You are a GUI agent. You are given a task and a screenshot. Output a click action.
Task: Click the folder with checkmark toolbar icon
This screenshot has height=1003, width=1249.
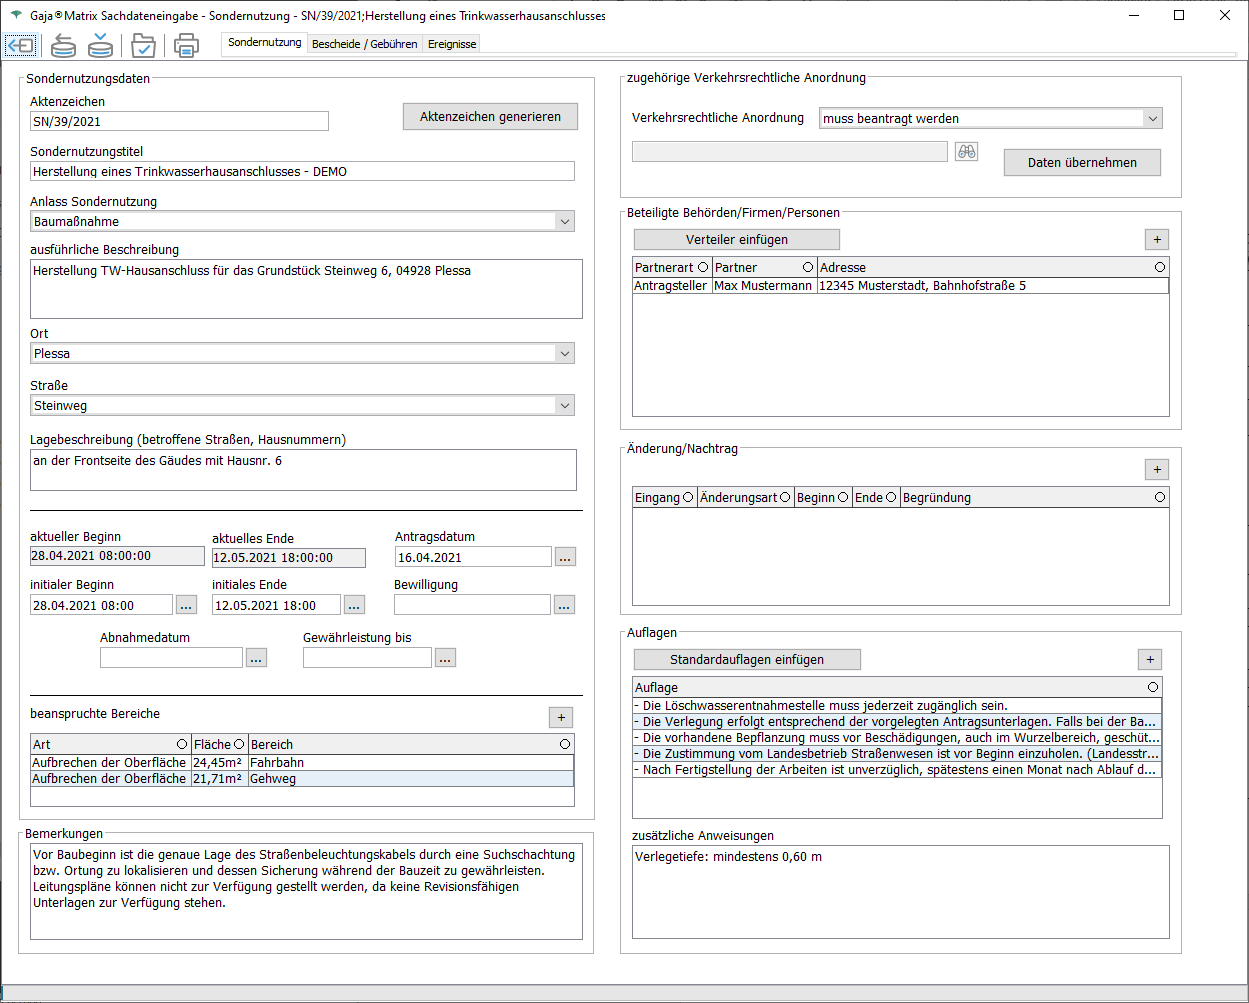pyautogui.click(x=143, y=45)
